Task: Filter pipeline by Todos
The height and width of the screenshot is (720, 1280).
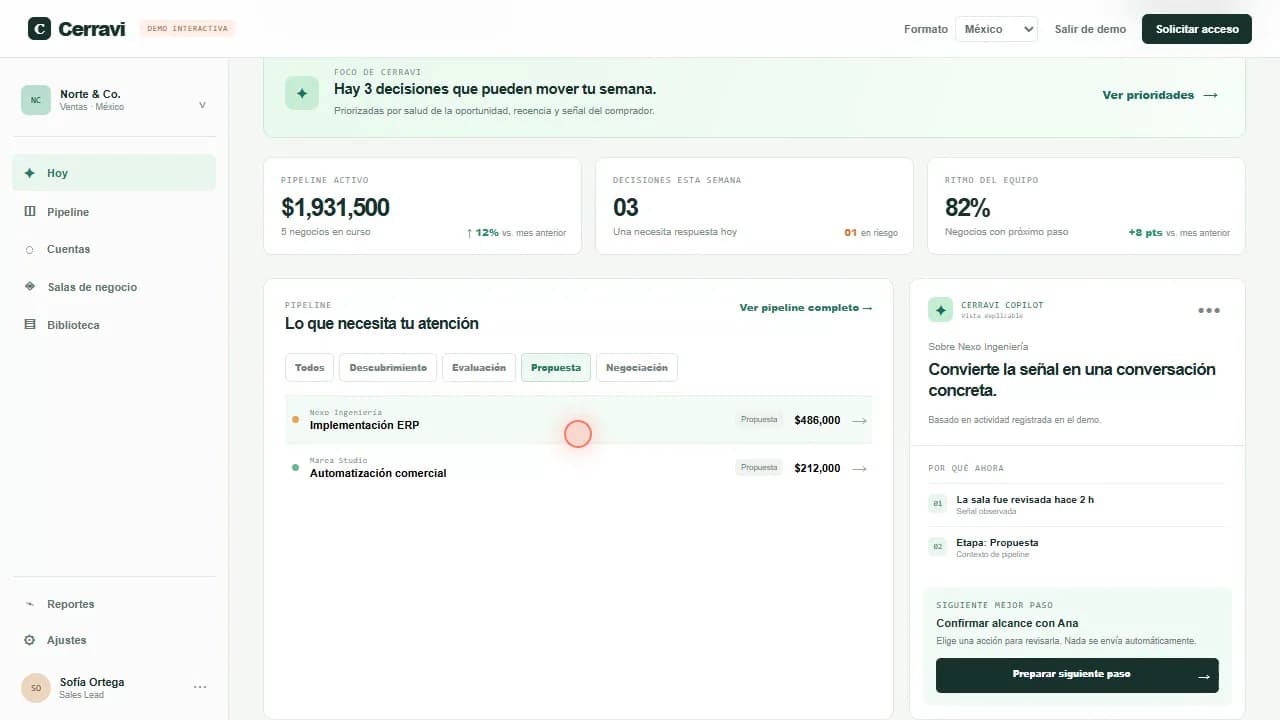Action: point(310,368)
